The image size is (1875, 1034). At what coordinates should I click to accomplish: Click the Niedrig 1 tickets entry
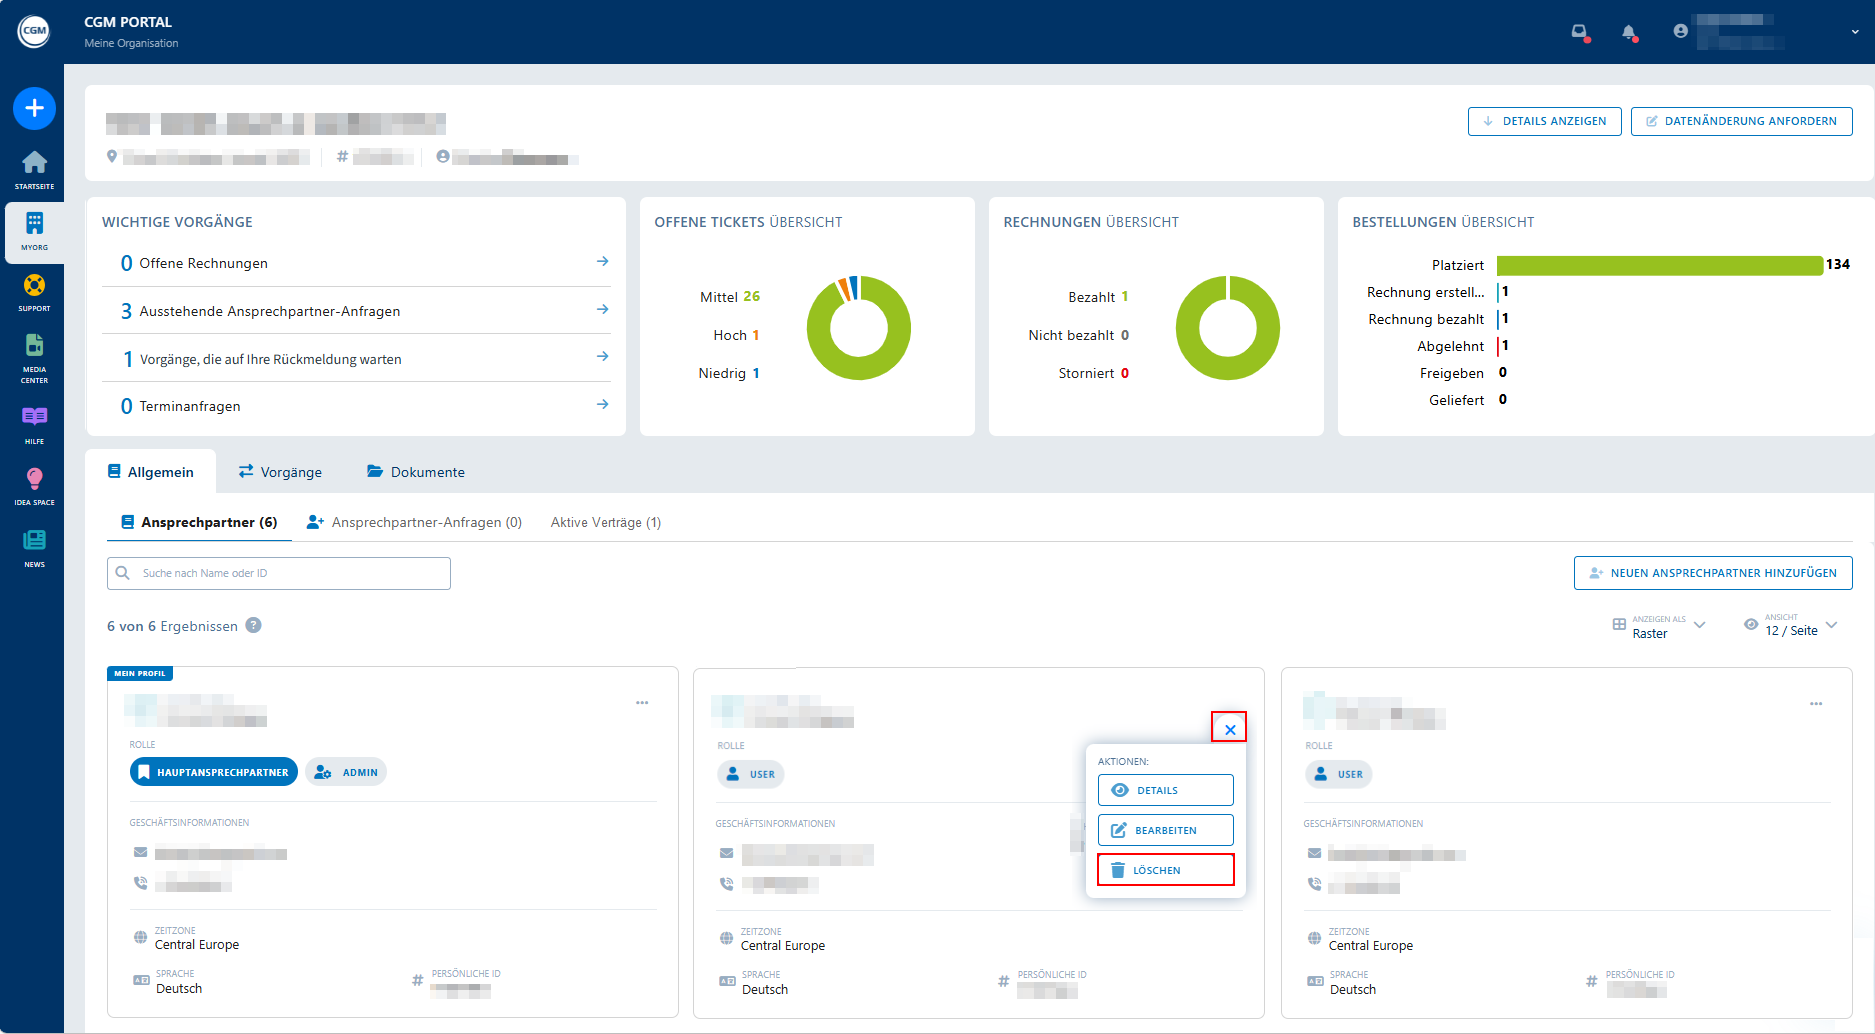(x=729, y=373)
